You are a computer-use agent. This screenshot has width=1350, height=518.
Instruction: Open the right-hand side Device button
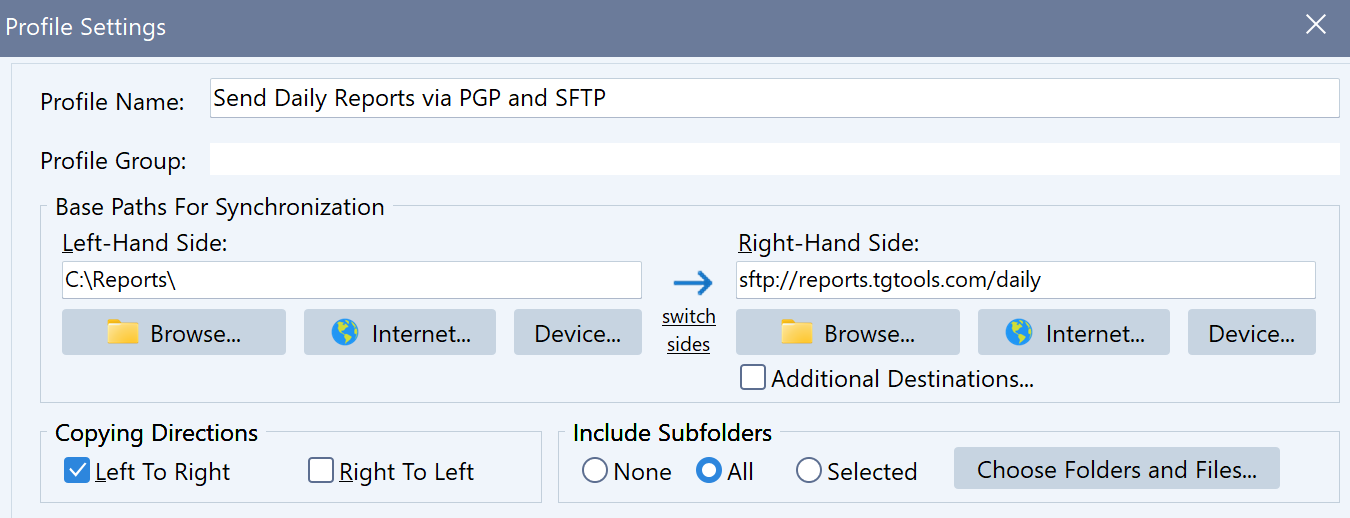coord(1251,333)
